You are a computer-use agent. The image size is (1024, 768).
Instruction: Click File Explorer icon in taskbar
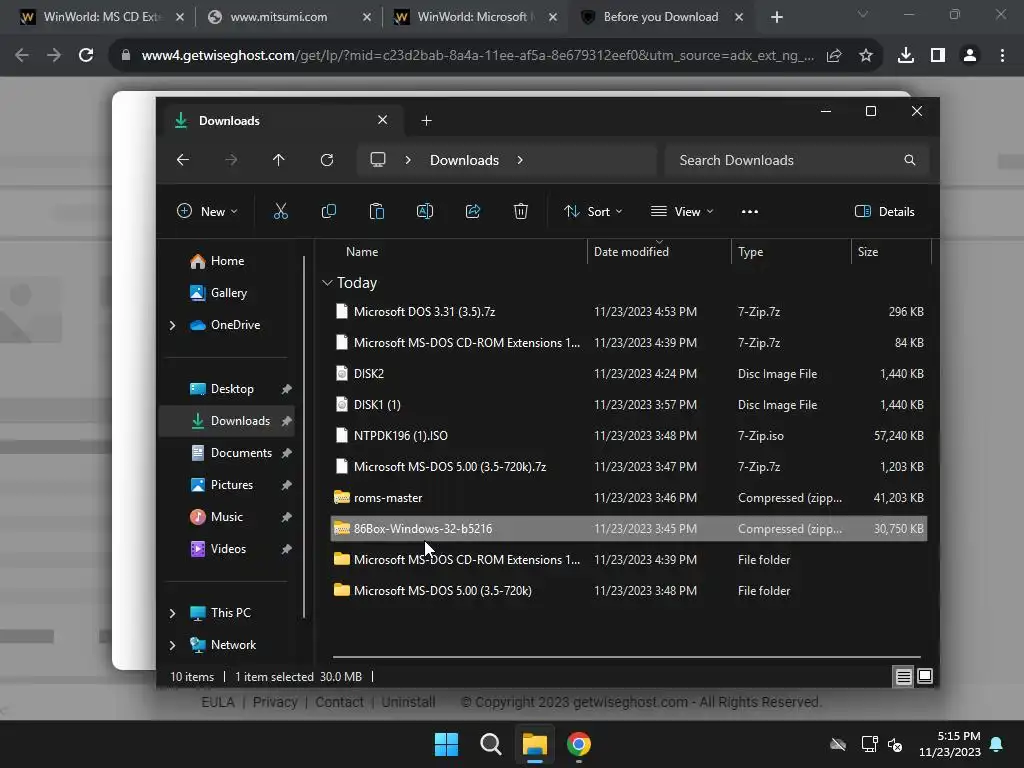tap(534, 744)
